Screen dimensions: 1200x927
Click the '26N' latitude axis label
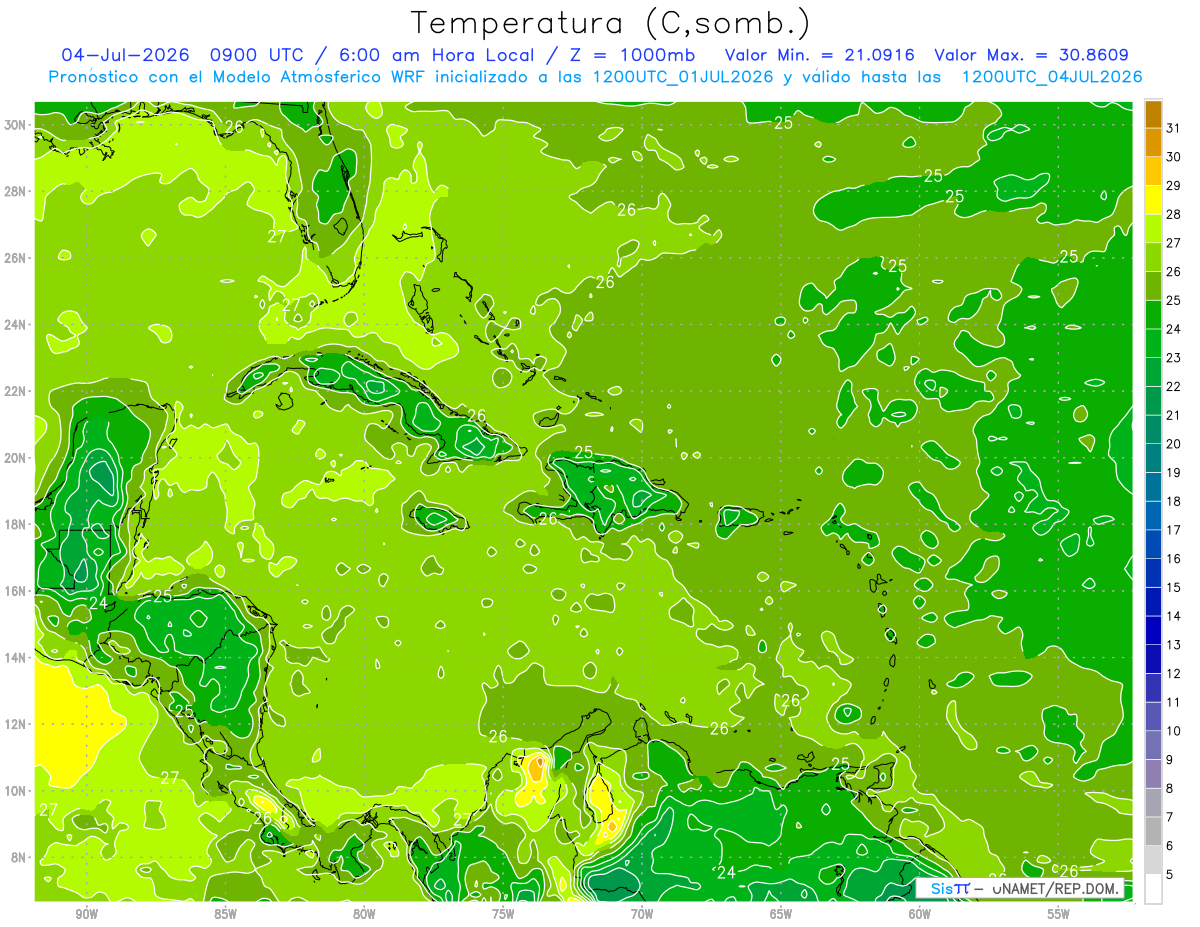16,258
